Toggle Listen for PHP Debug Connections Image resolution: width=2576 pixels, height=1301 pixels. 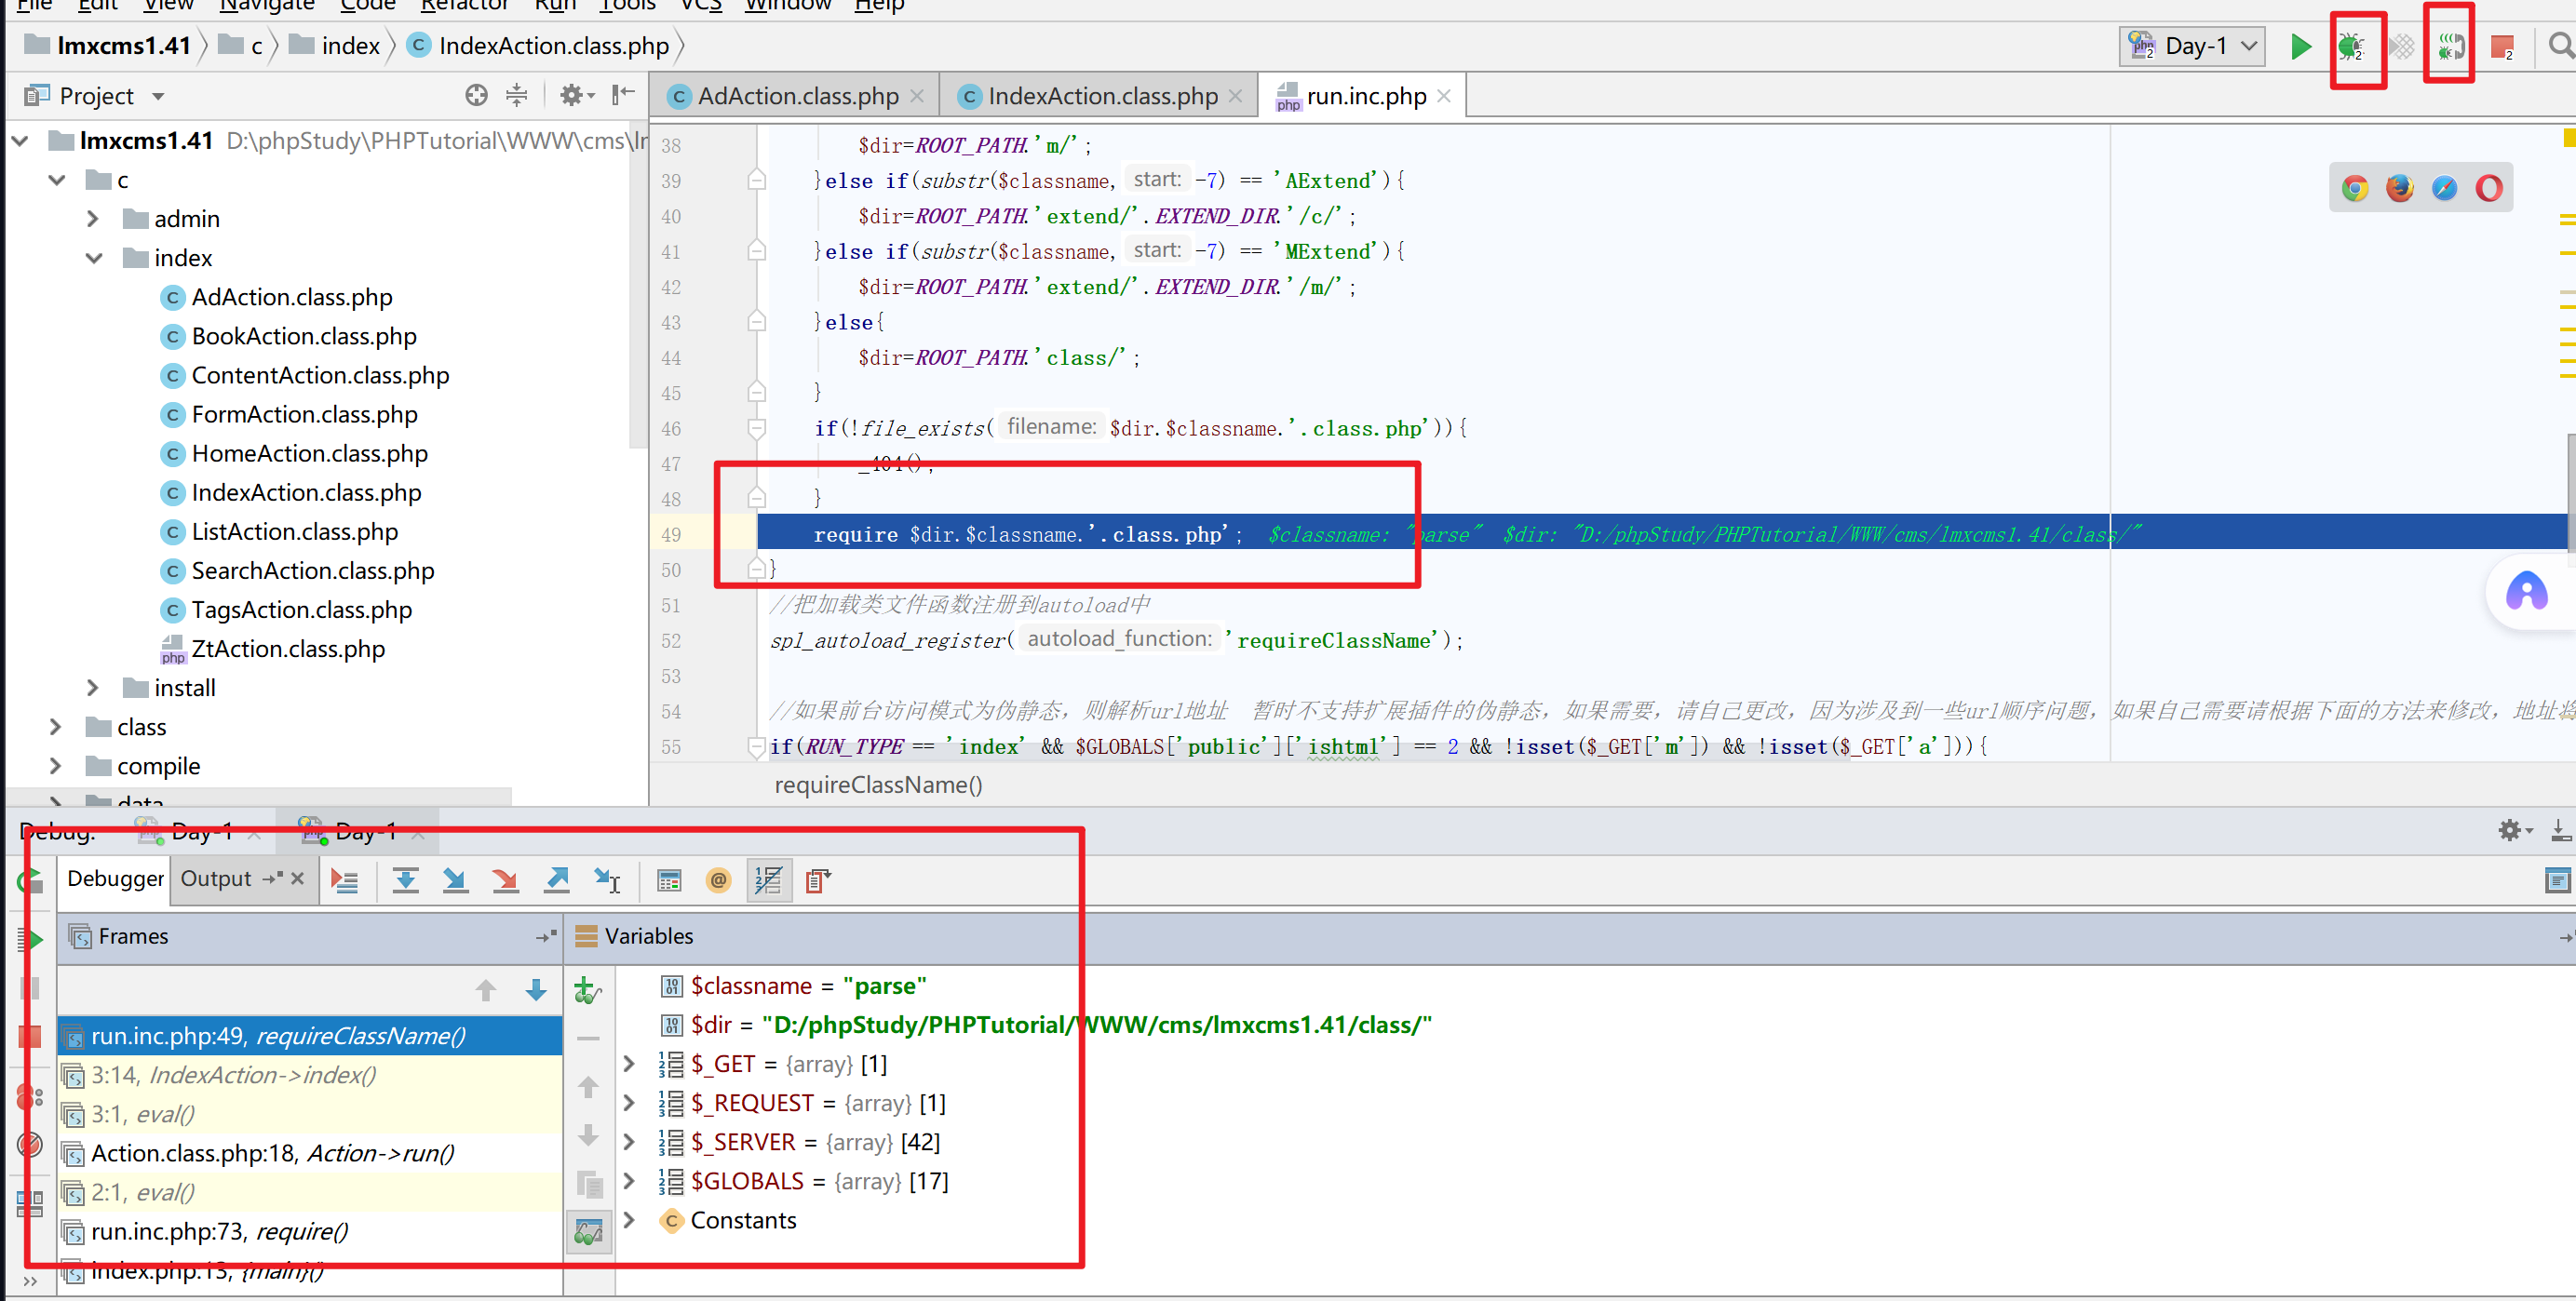coord(2450,46)
